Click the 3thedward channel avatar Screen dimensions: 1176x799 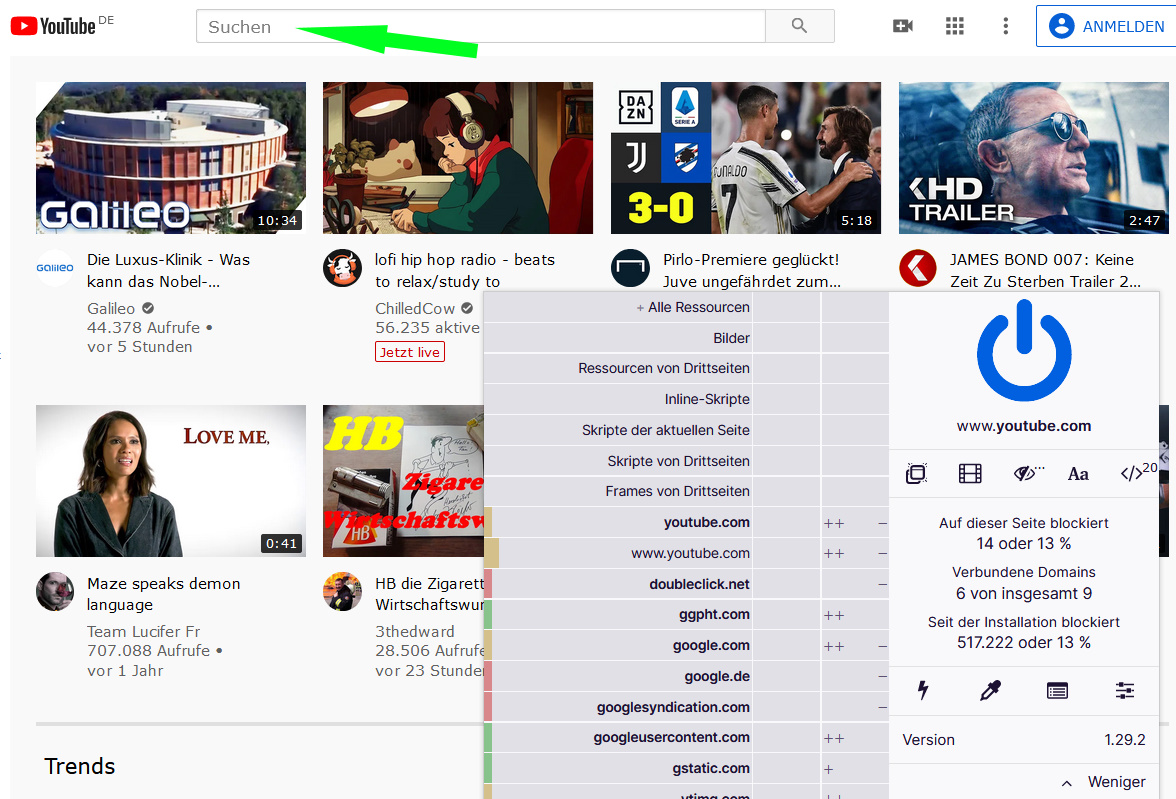[342, 591]
